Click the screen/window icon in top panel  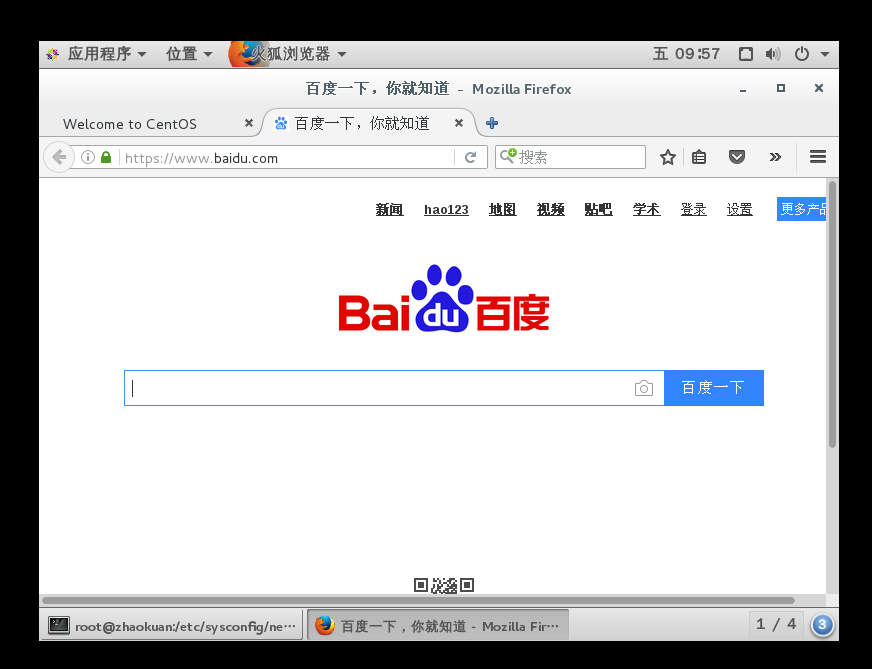(x=746, y=54)
